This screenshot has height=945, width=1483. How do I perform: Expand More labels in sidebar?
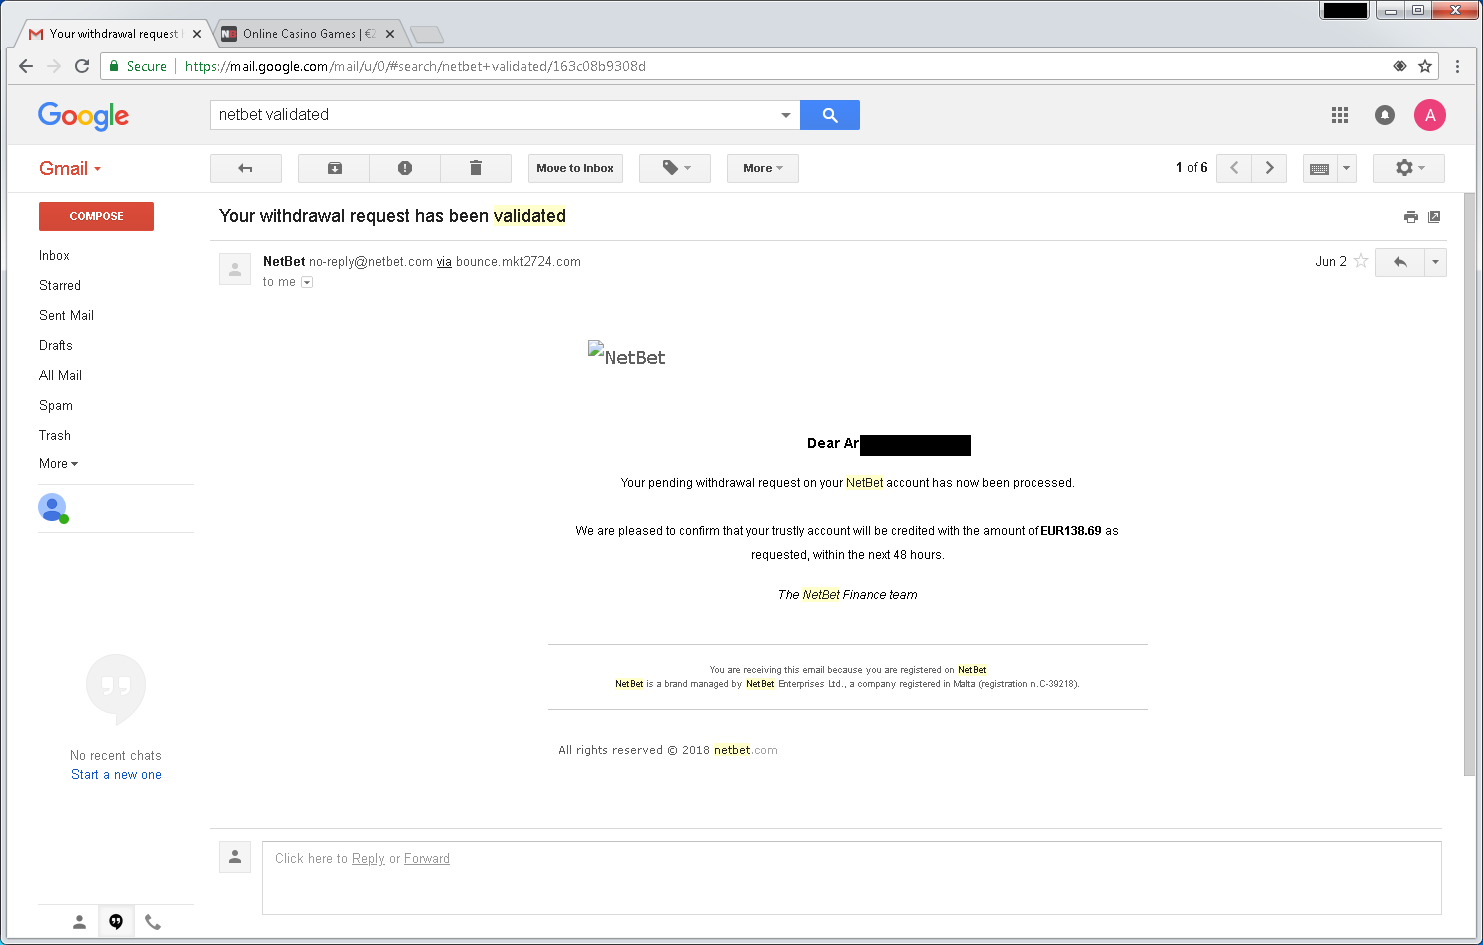58,463
